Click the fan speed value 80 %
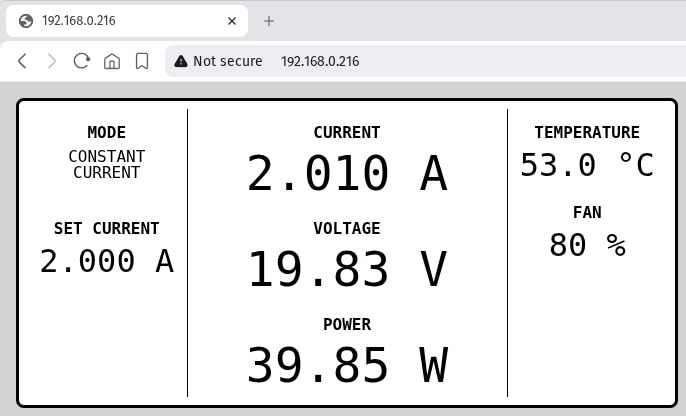686x416 pixels. click(x=587, y=245)
